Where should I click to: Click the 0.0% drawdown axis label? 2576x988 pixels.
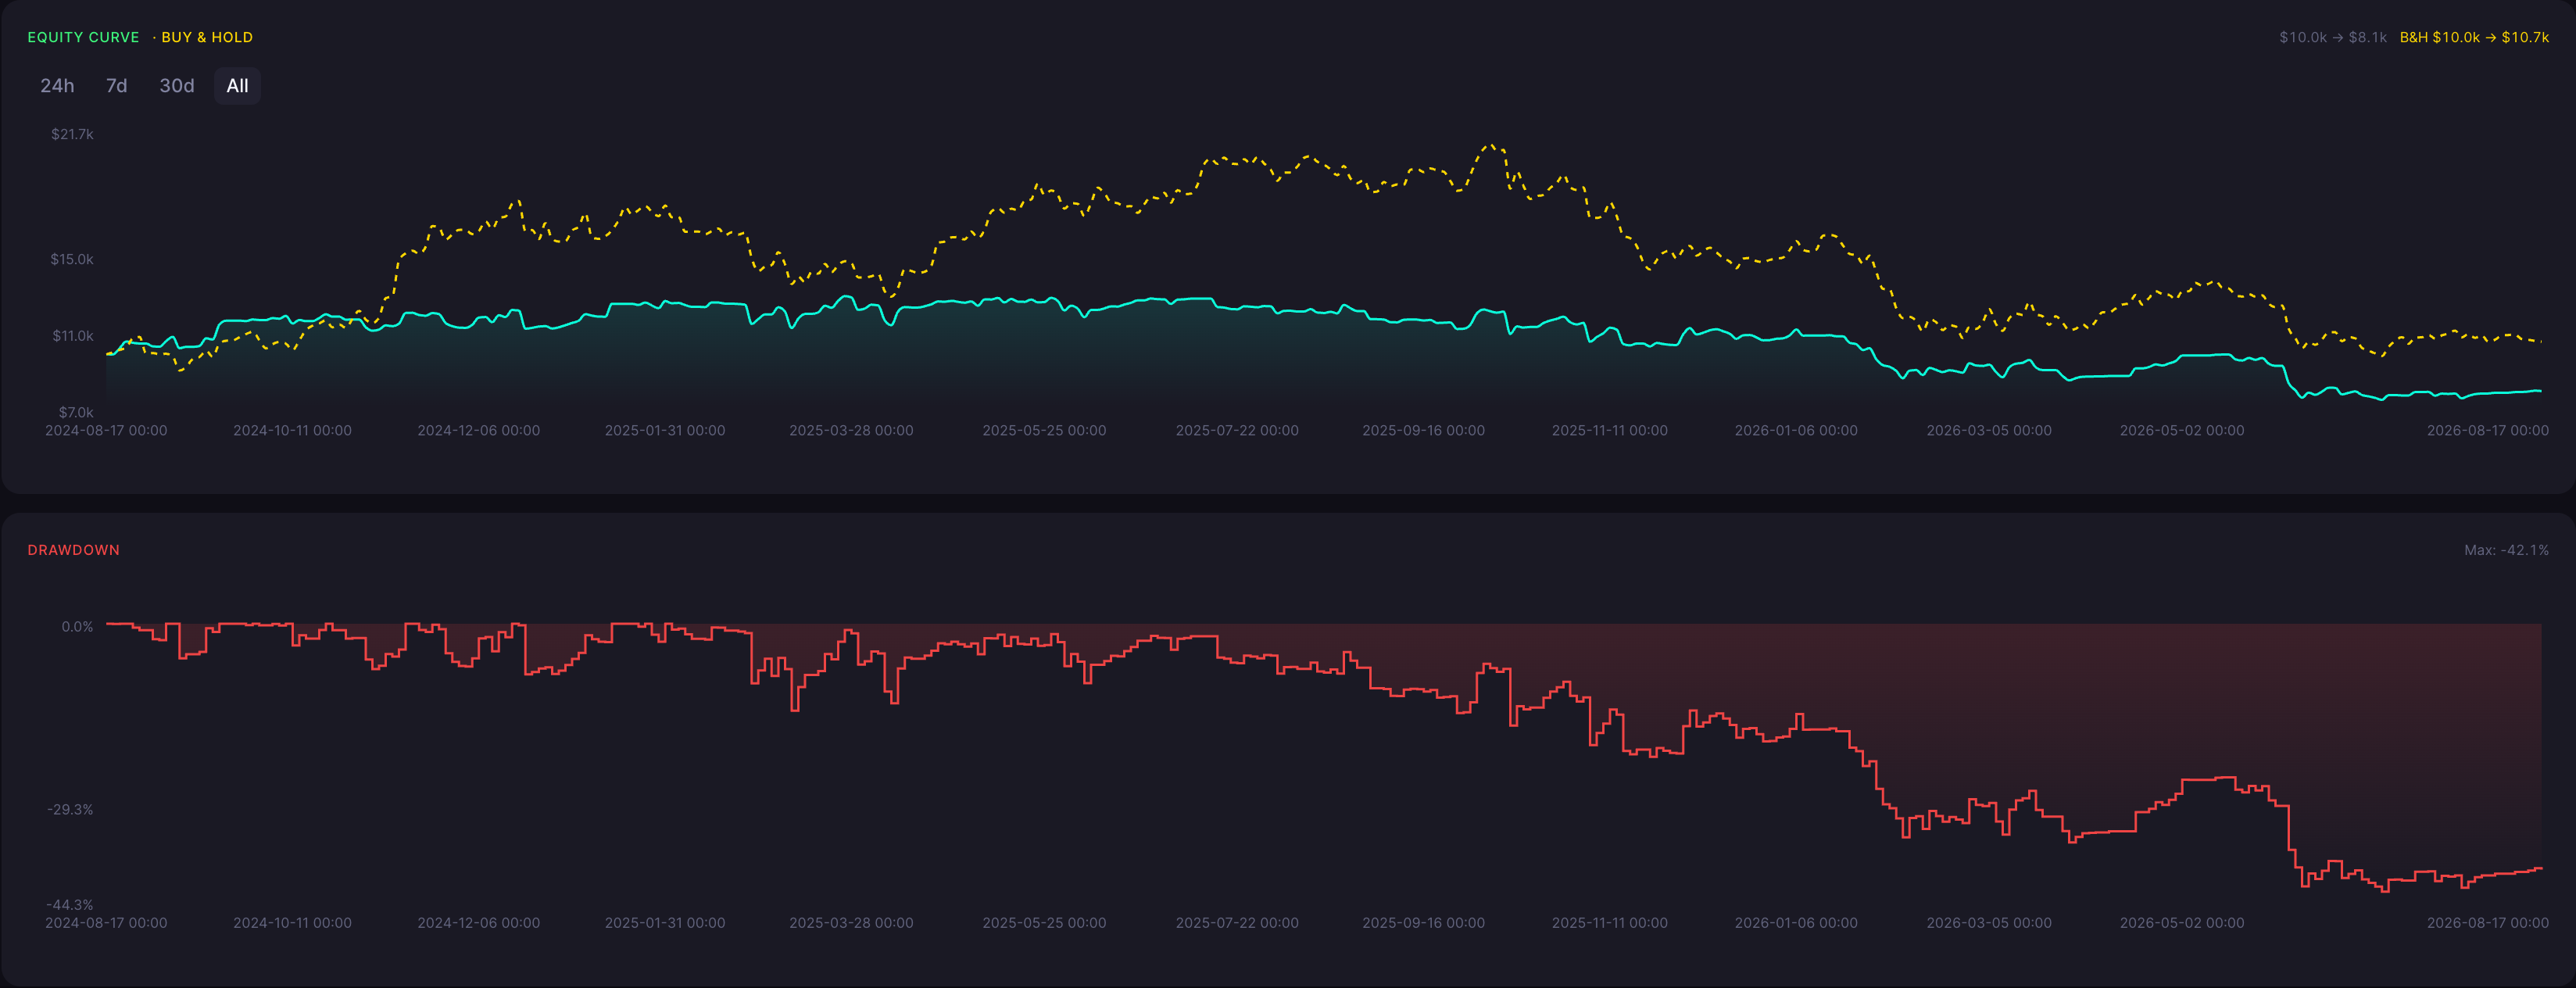coord(77,627)
